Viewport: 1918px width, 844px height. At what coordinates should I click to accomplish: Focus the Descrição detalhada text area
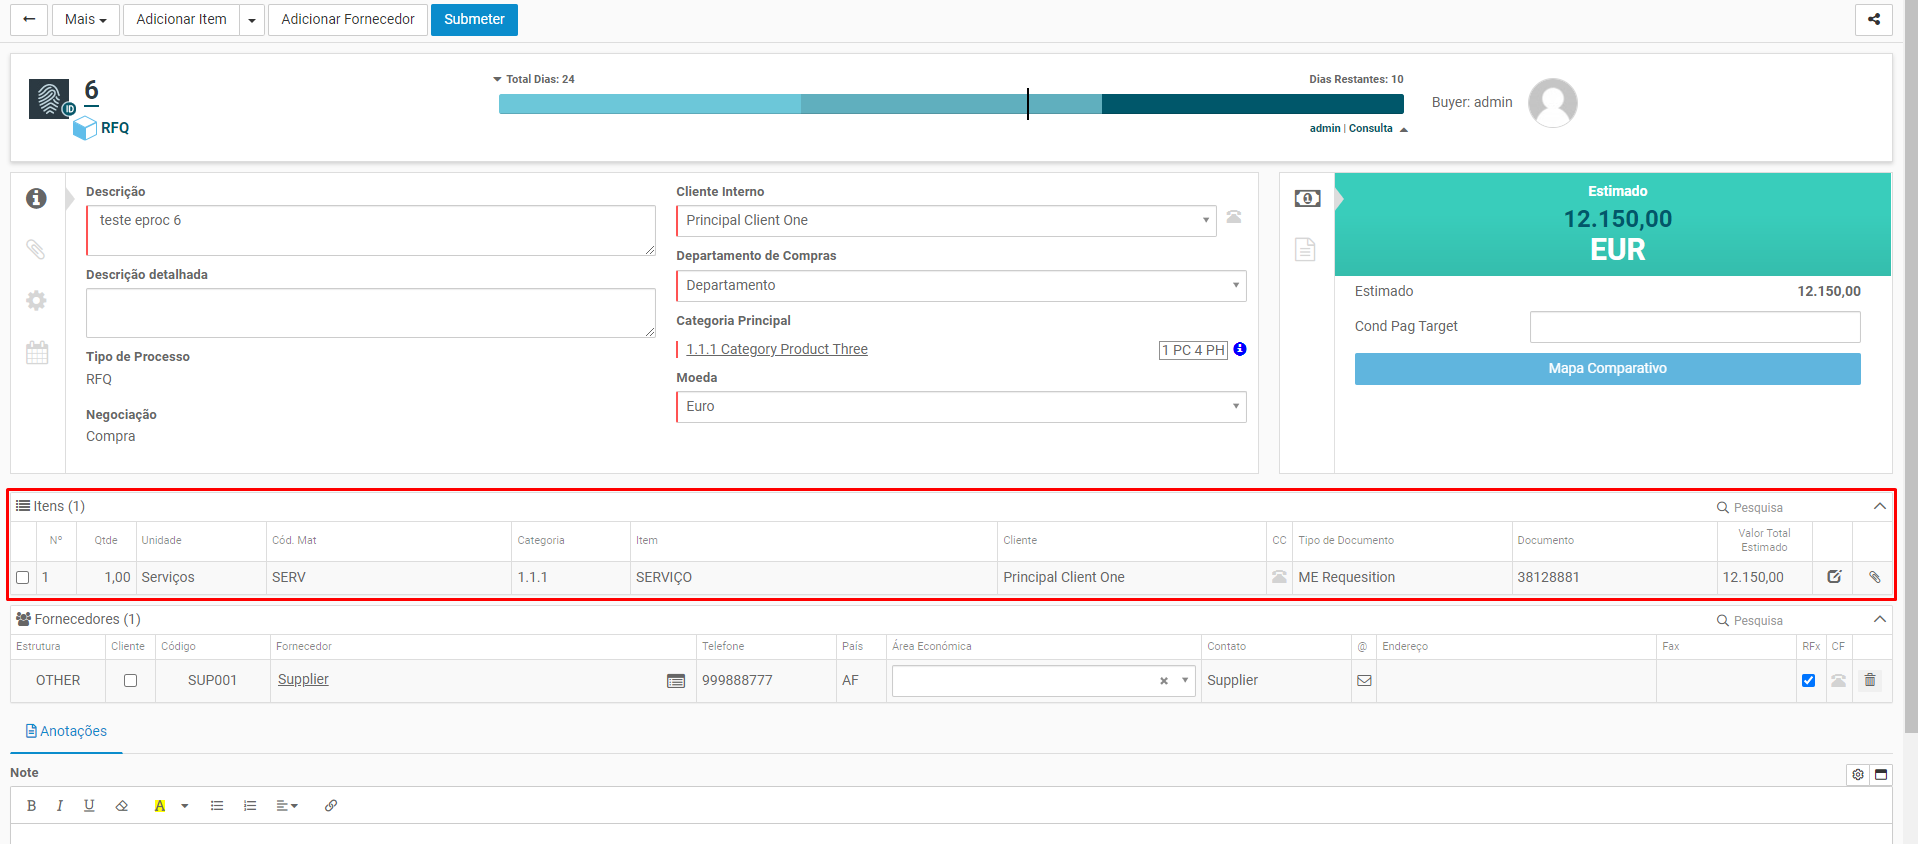(x=371, y=313)
